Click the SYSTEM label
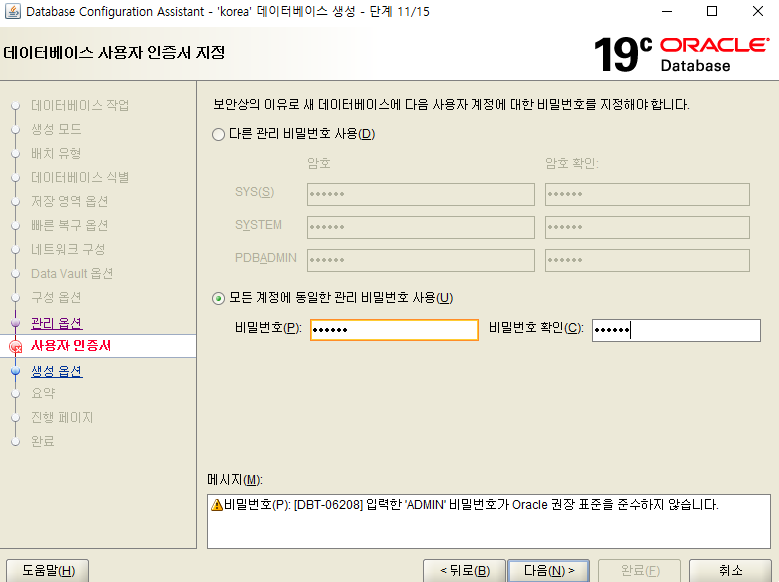This screenshot has height=582, width=779. click(258, 225)
